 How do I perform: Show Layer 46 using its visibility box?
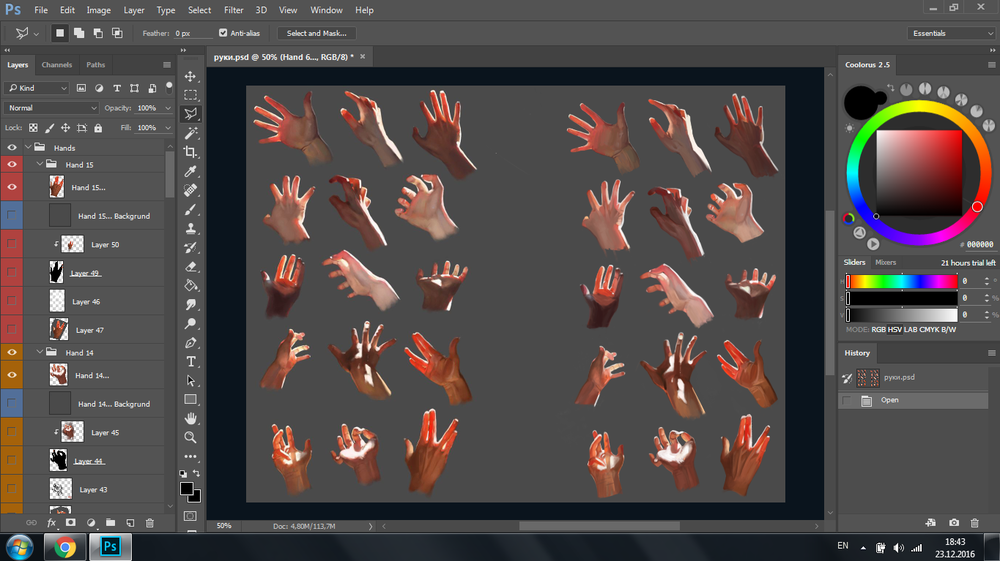coord(13,301)
